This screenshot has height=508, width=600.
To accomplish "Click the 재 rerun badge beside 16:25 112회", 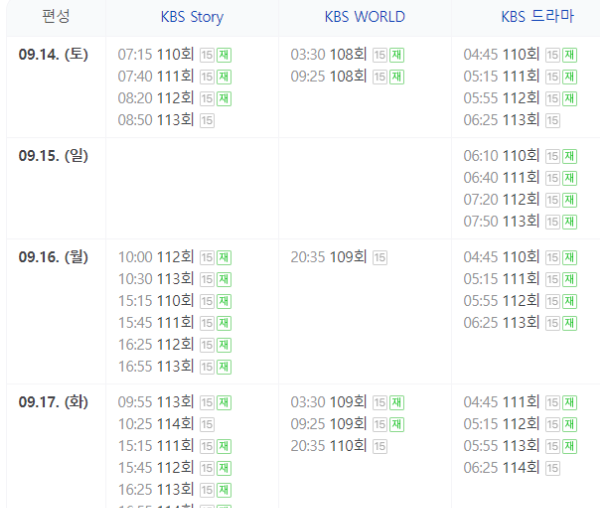I will tap(224, 345).
